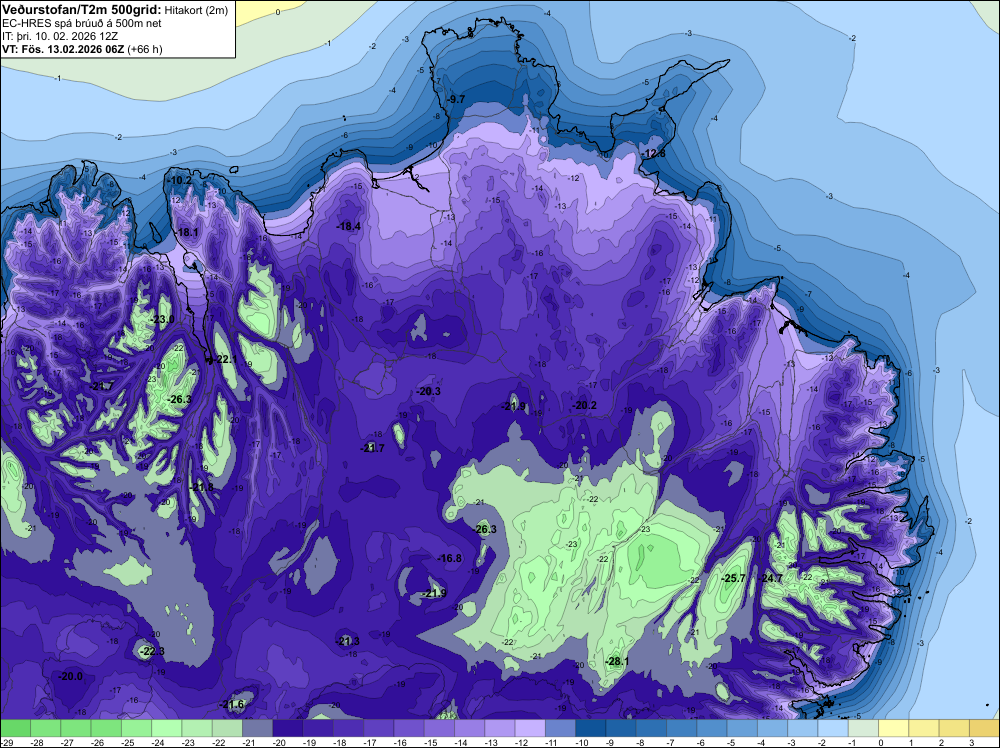Select the -21 gray-blue legend swatch

pyautogui.click(x=257, y=728)
